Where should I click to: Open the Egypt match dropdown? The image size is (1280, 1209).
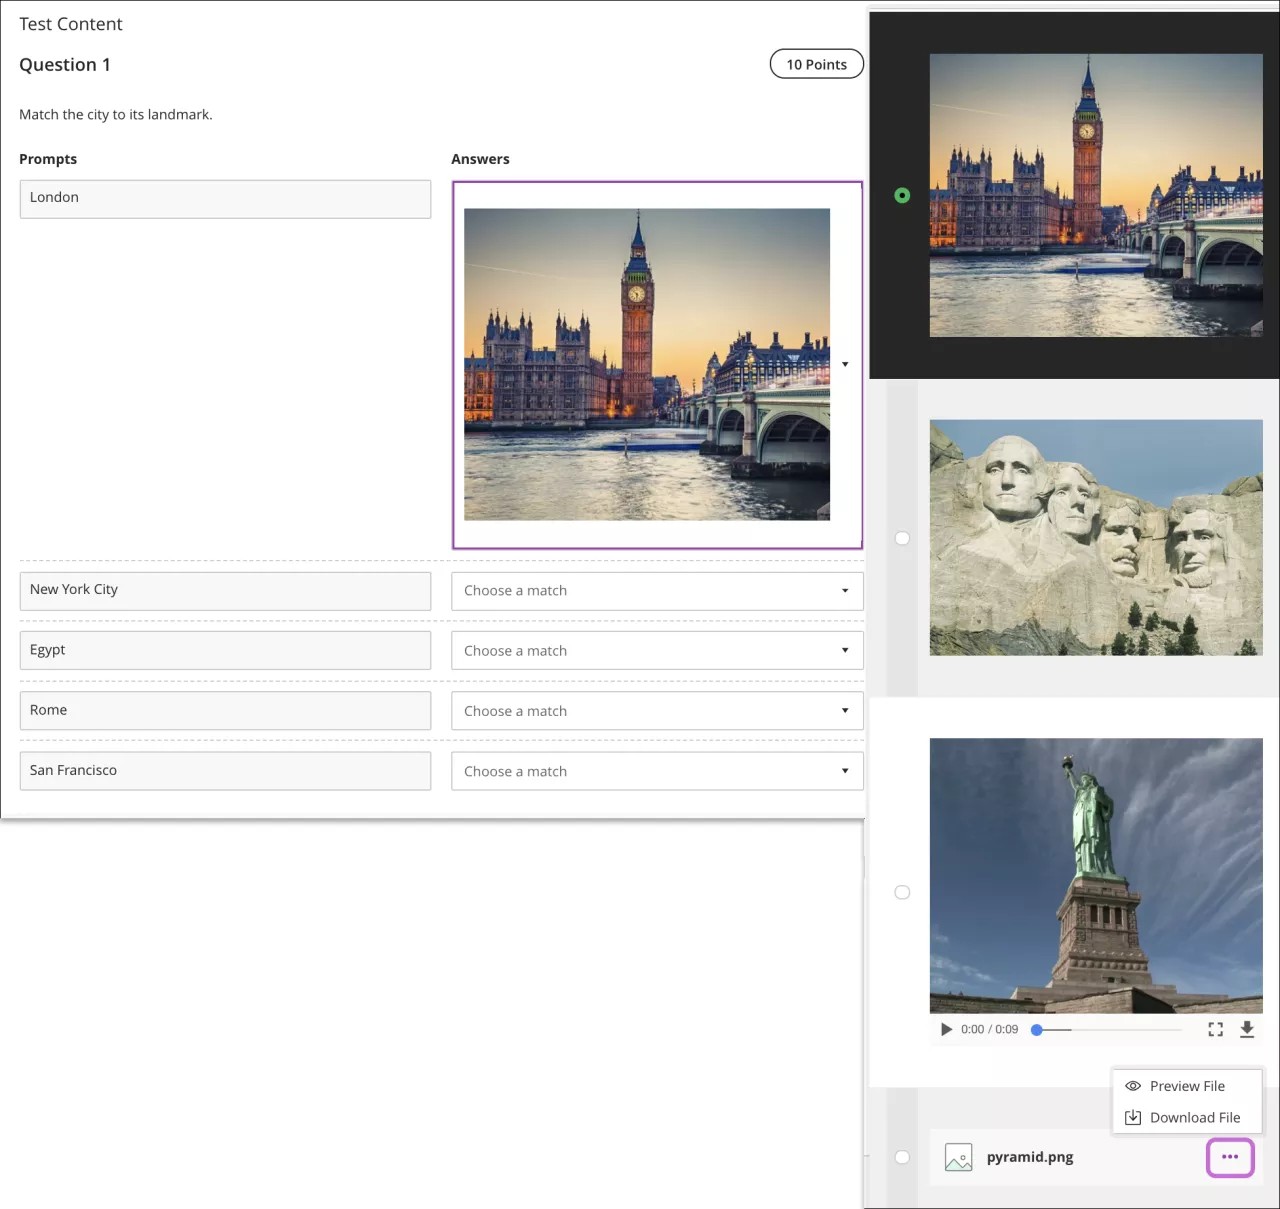pyautogui.click(x=656, y=651)
